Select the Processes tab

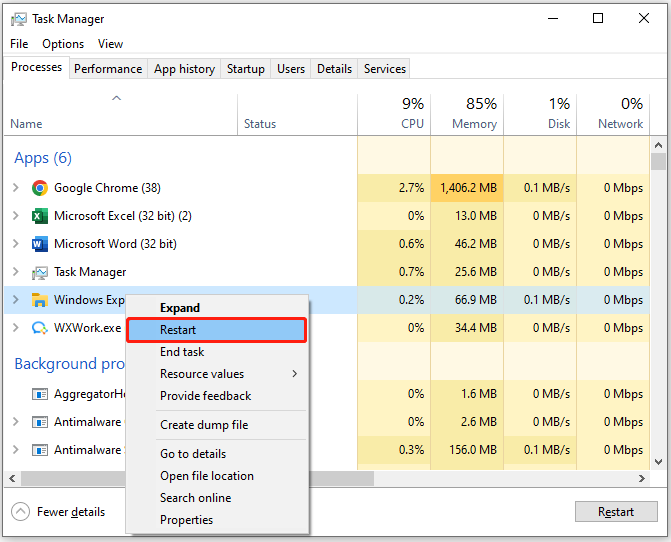(x=36, y=67)
